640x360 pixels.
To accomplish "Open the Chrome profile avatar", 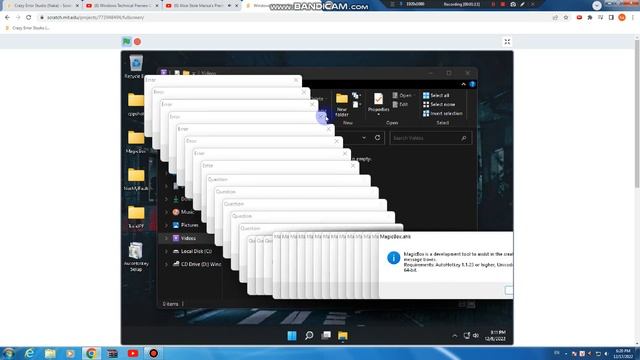I will [x=622, y=18].
